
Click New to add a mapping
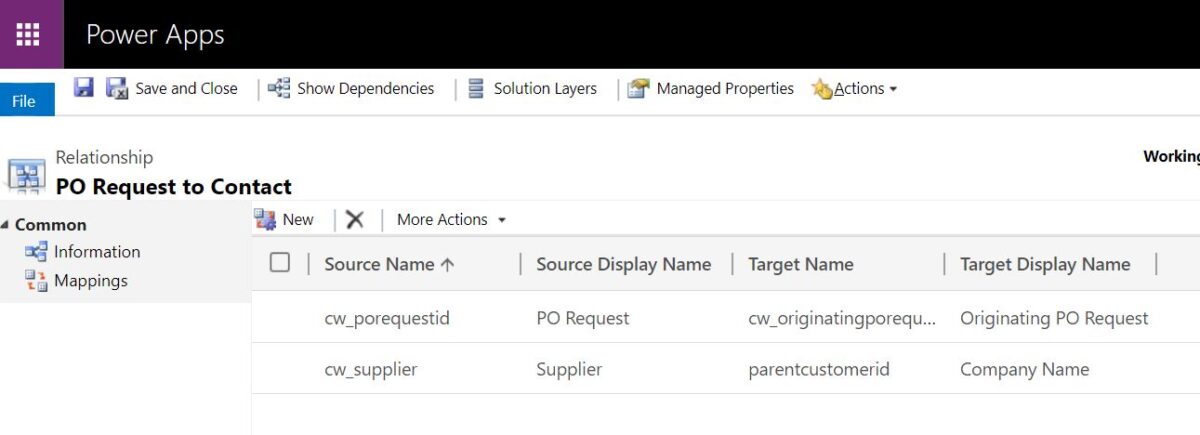coord(298,219)
